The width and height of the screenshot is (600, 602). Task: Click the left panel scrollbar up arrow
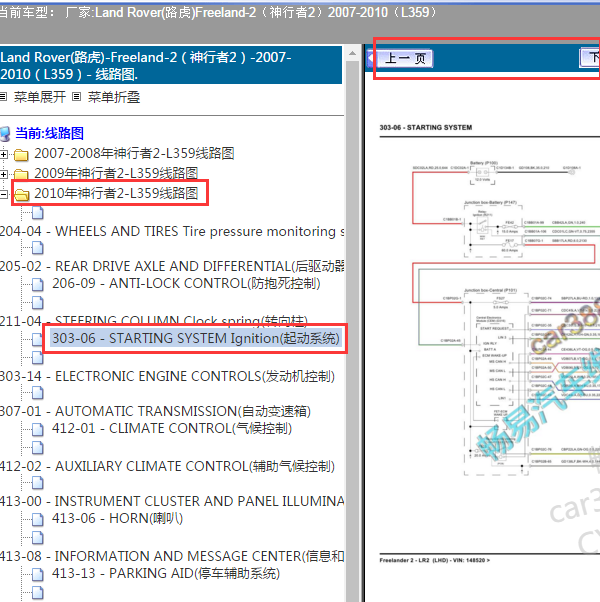point(352,53)
